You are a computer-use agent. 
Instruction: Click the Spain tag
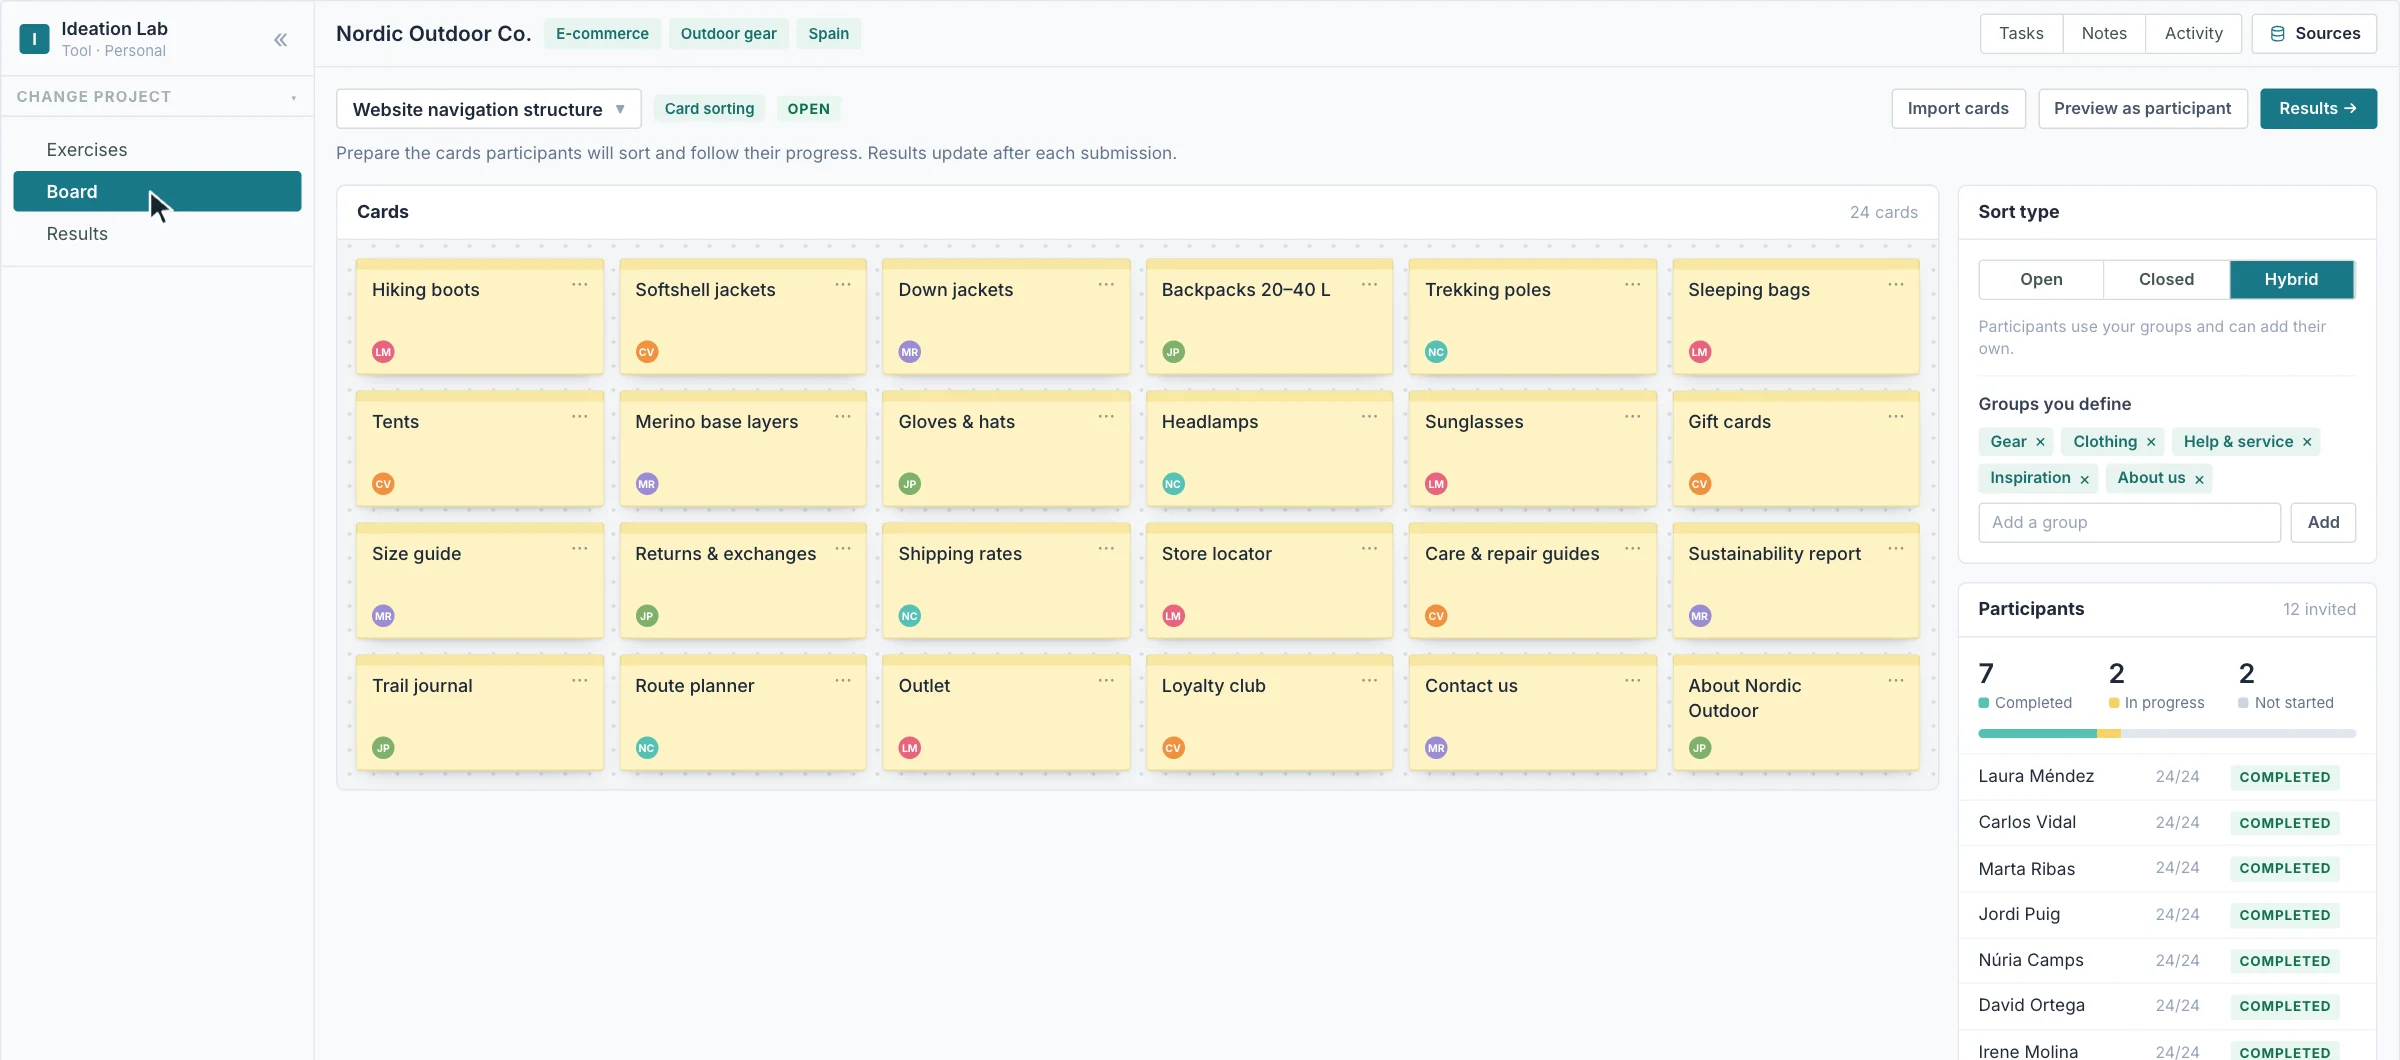pos(828,33)
